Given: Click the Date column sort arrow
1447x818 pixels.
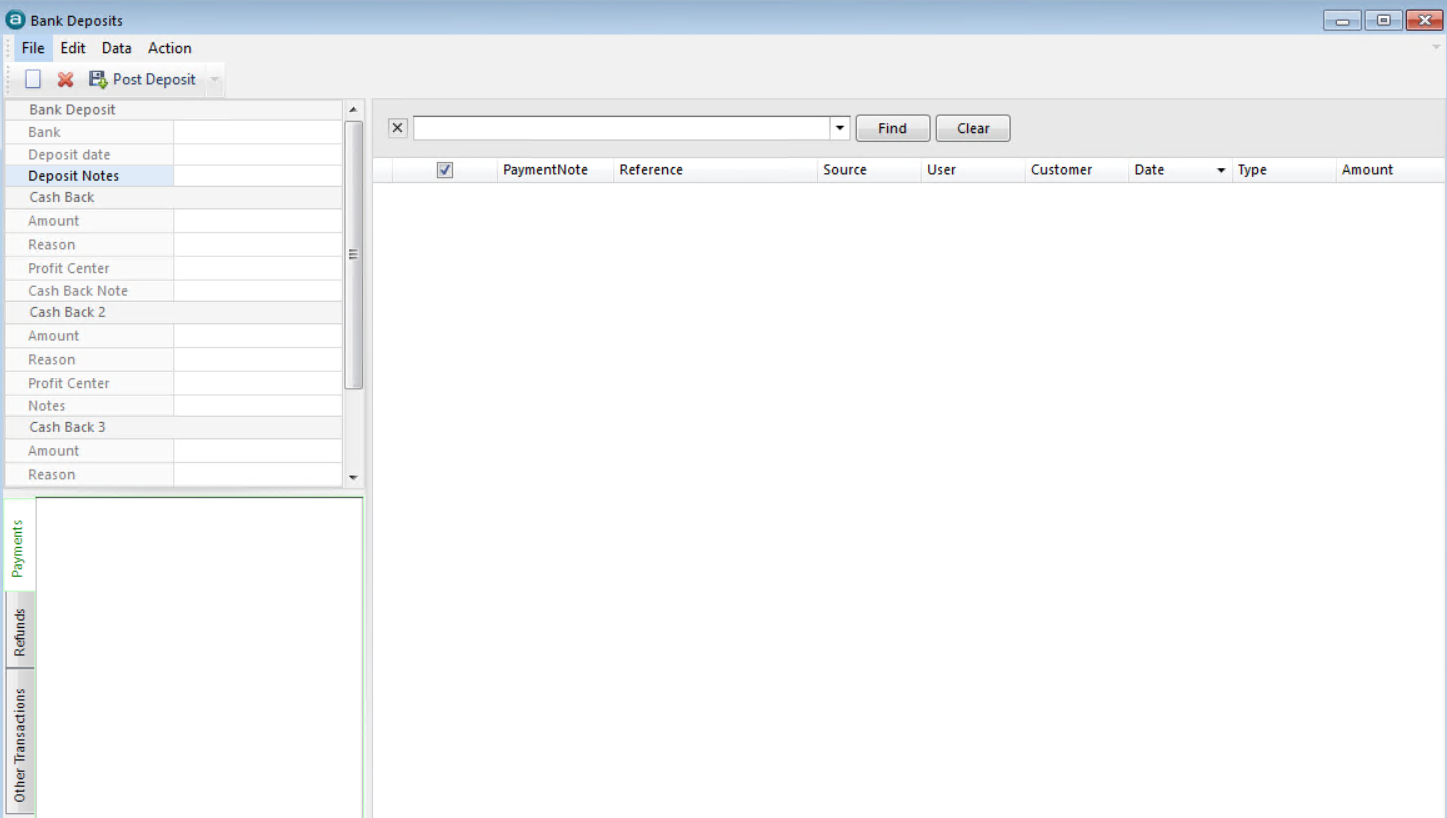Looking at the screenshot, I should pos(1221,171).
